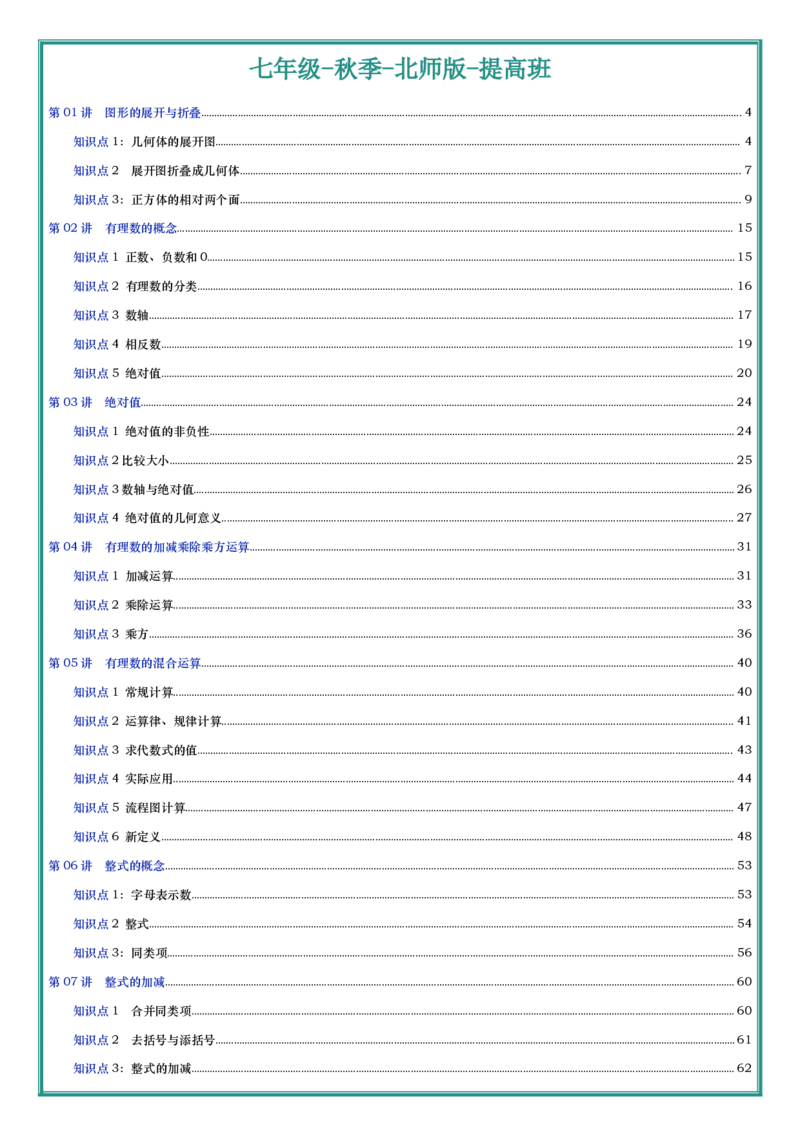
Task: Click 第04讲 有理数的加减乘除乘方运算 entry
Action: (x=400, y=547)
